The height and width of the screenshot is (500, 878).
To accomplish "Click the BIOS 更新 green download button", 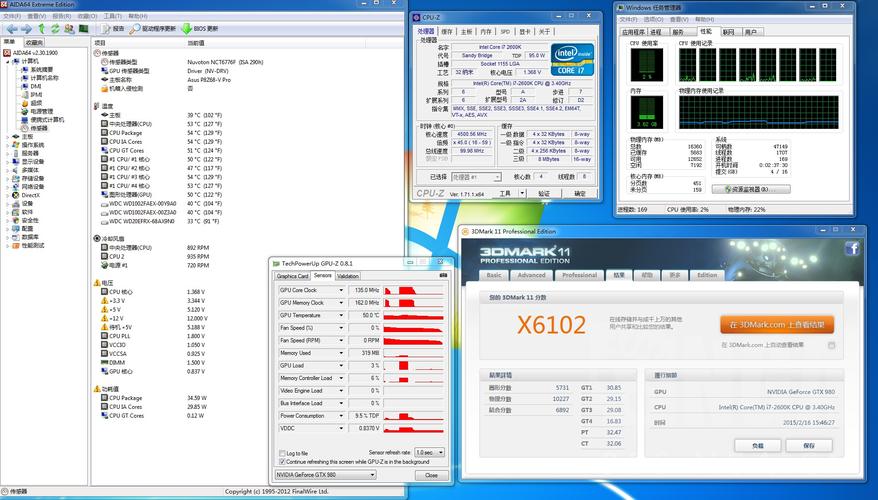I will point(200,29).
